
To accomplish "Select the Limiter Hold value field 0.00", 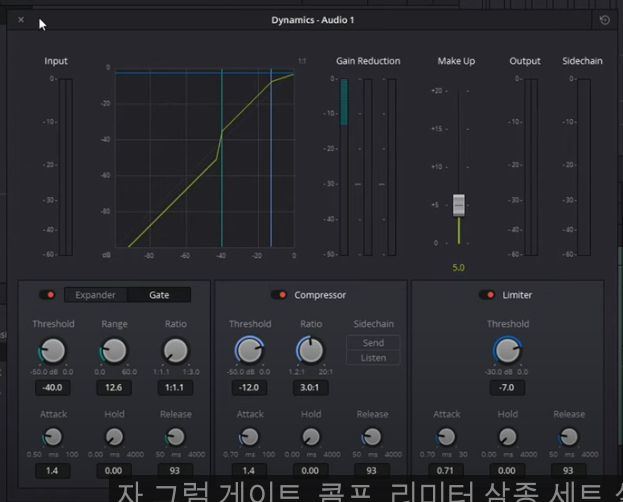I will (x=507, y=471).
